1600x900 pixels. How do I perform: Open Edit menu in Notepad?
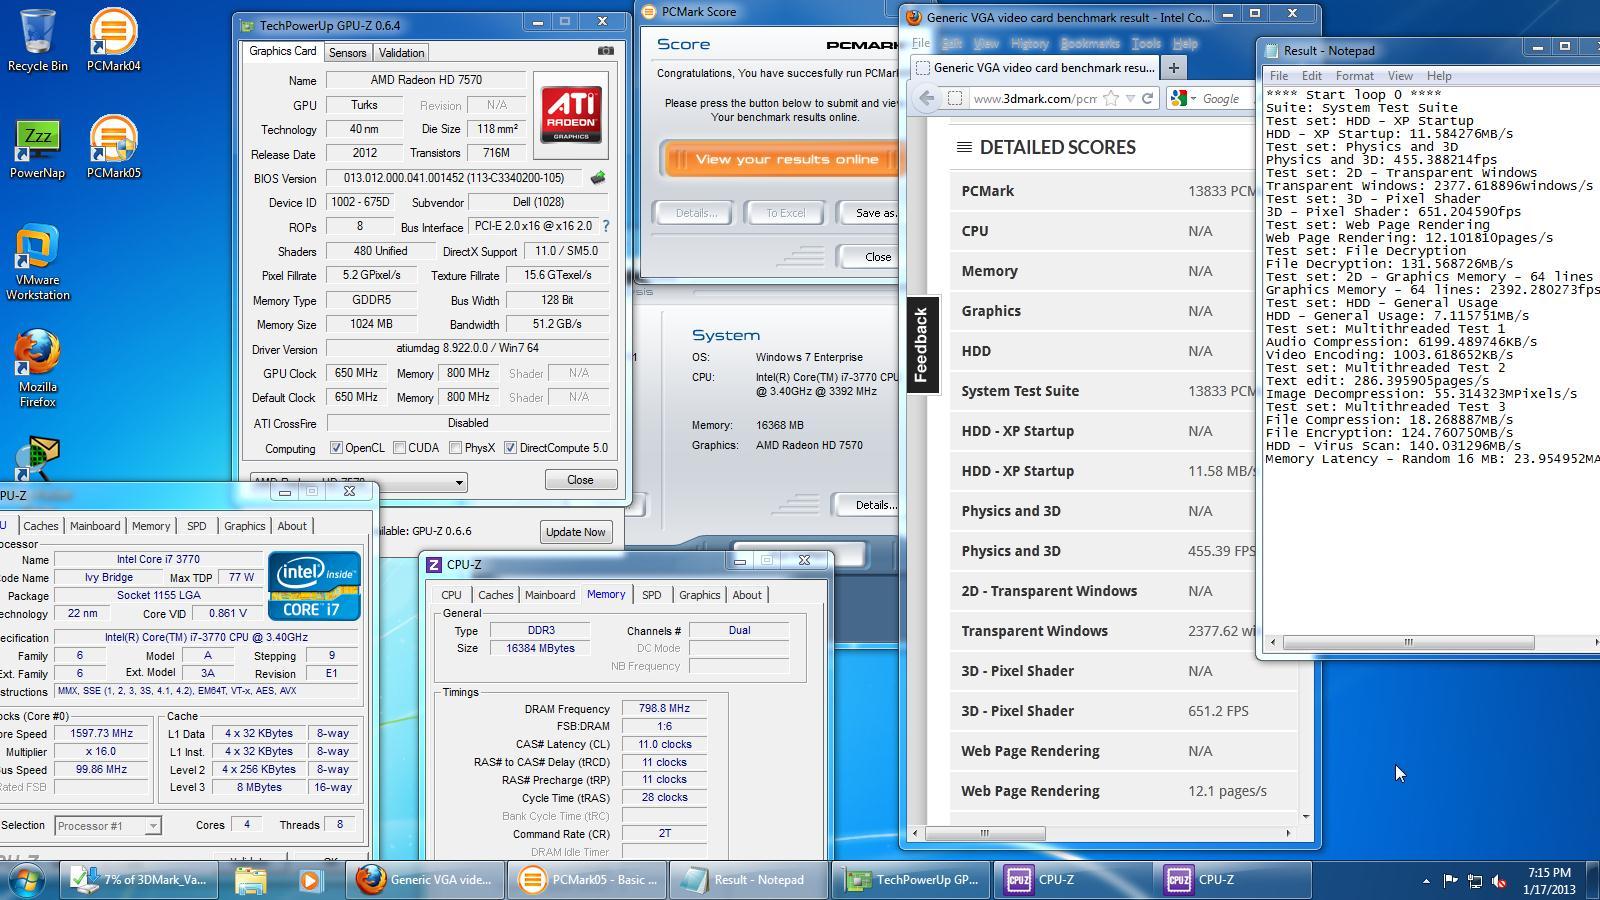(x=1311, y=76)
